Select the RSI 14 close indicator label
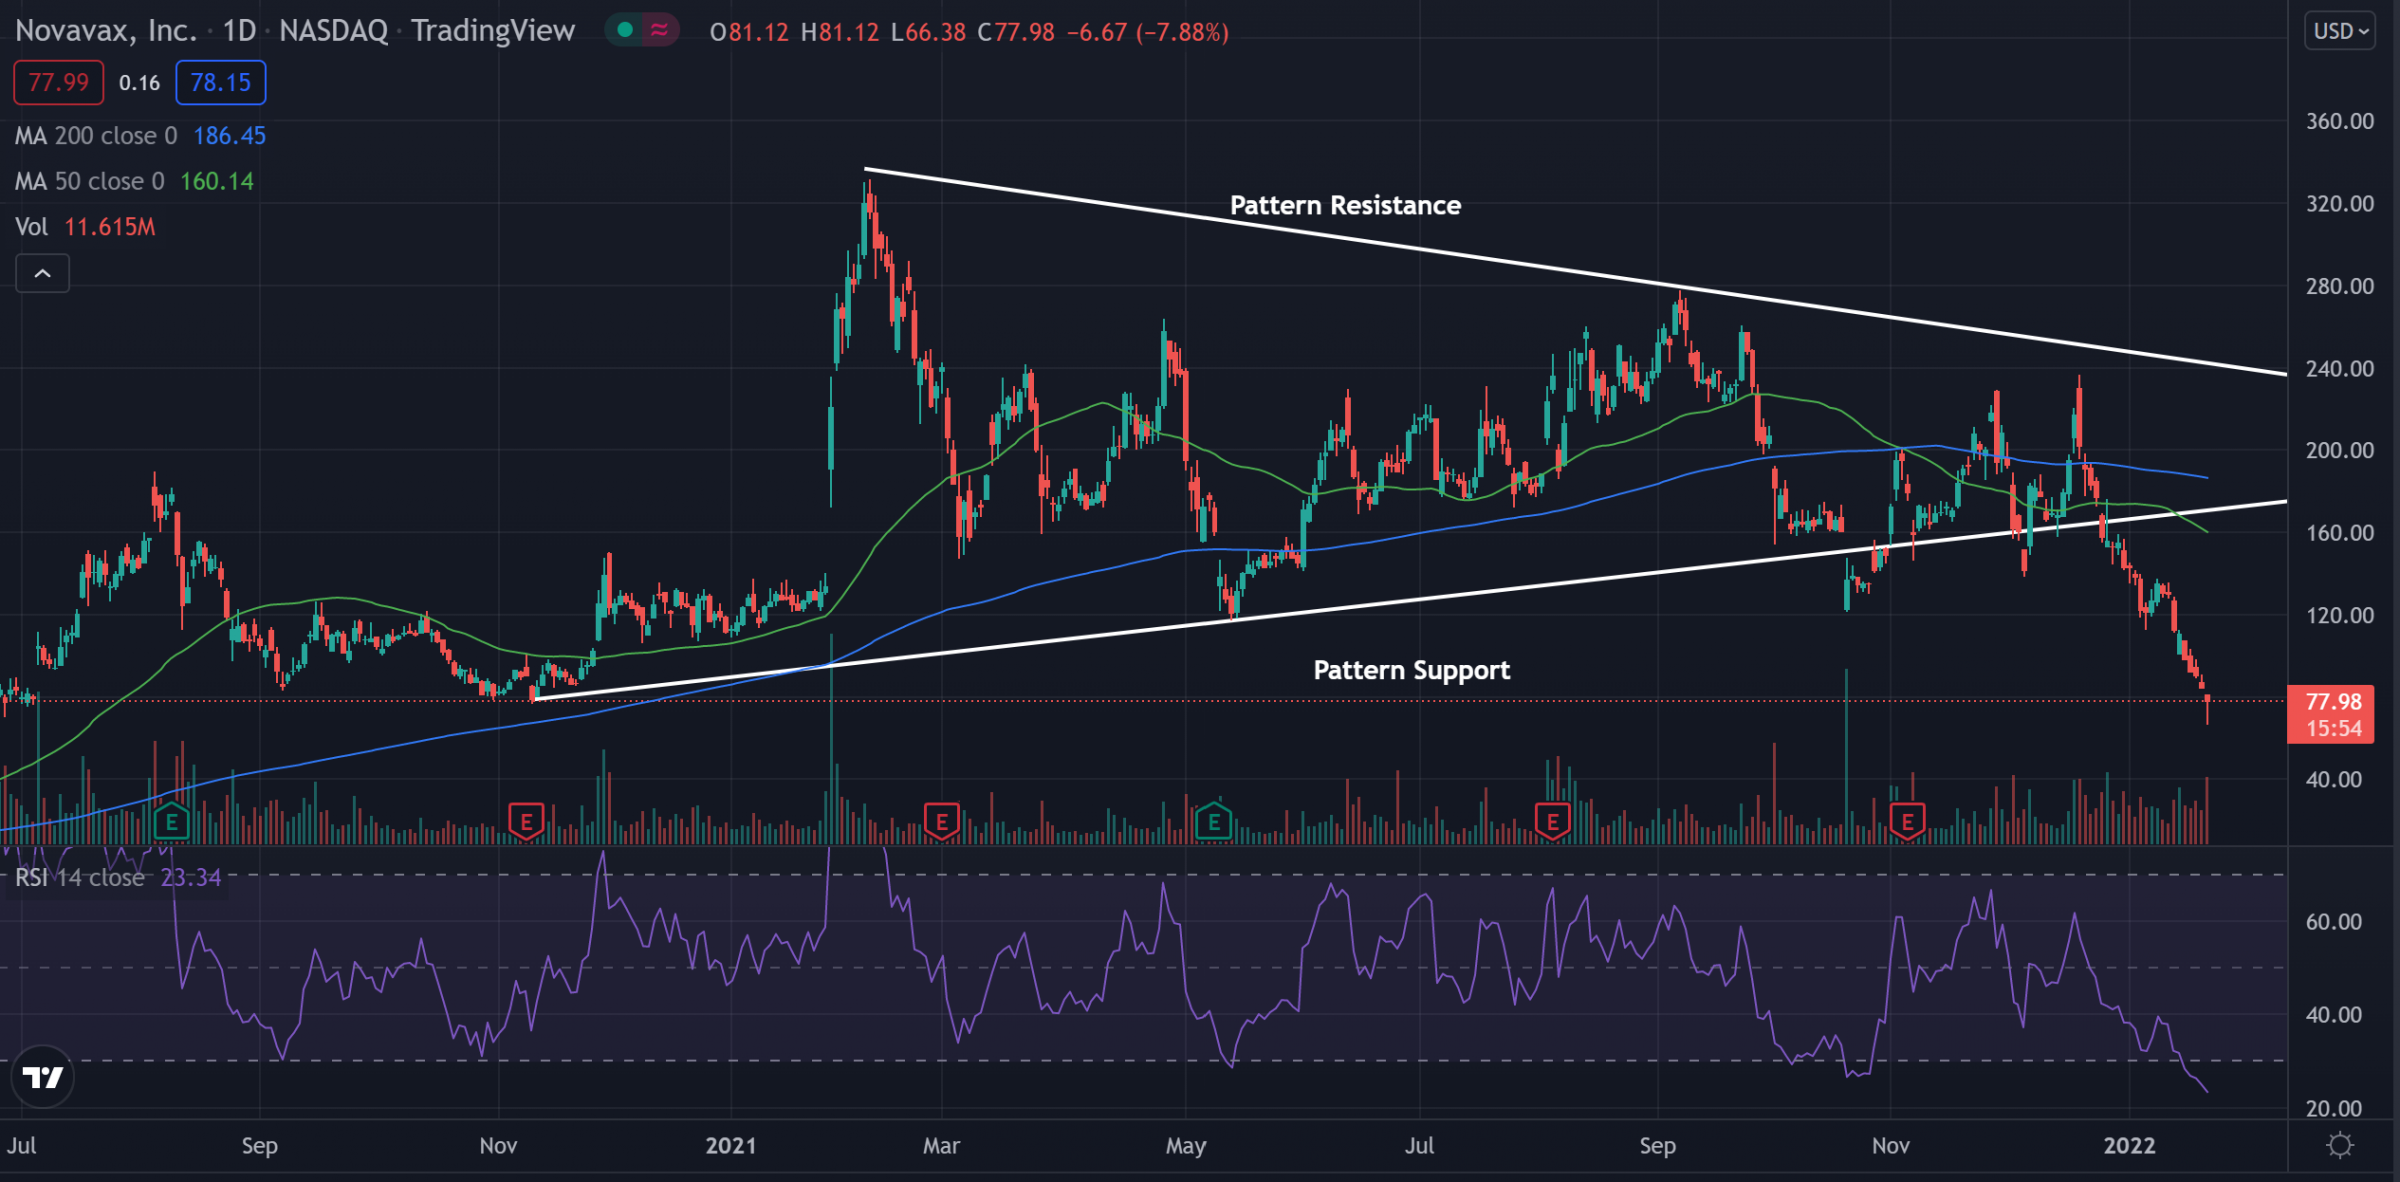The image size is (2400, 1182). coord(80,878)
